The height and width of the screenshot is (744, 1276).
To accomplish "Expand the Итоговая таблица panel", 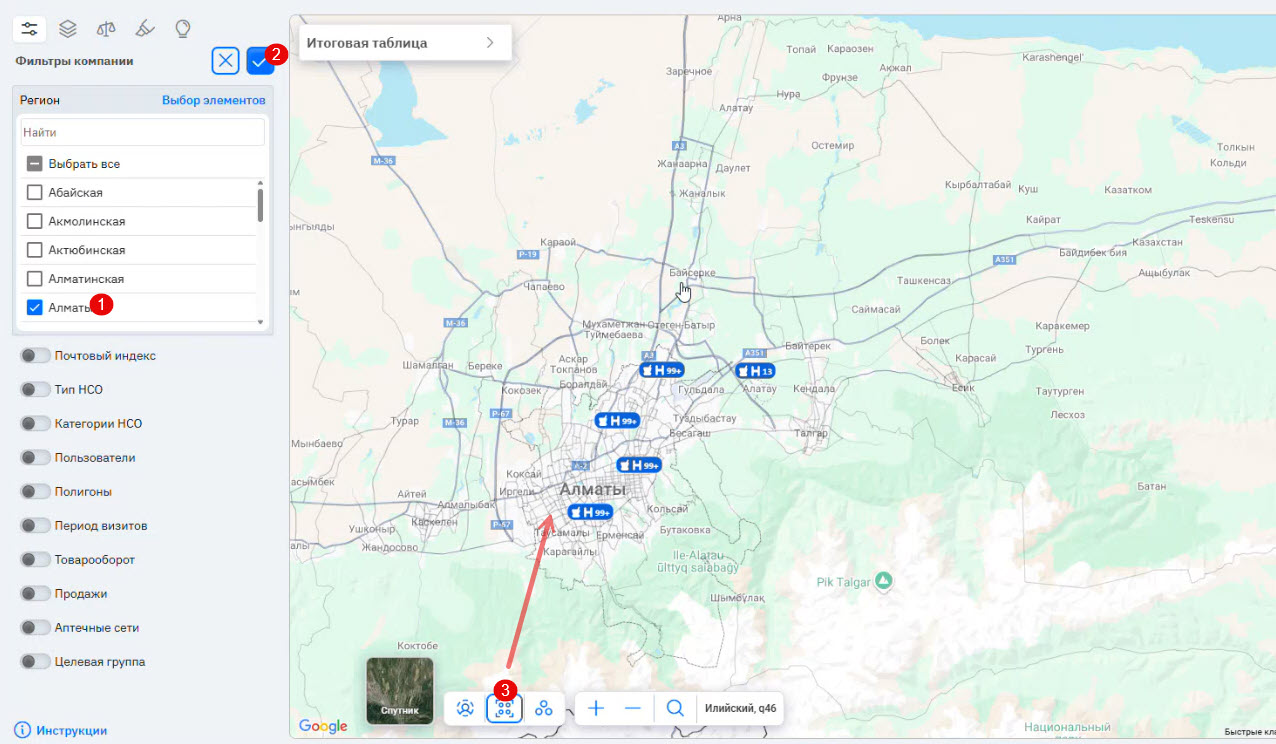I will point(404,43).
